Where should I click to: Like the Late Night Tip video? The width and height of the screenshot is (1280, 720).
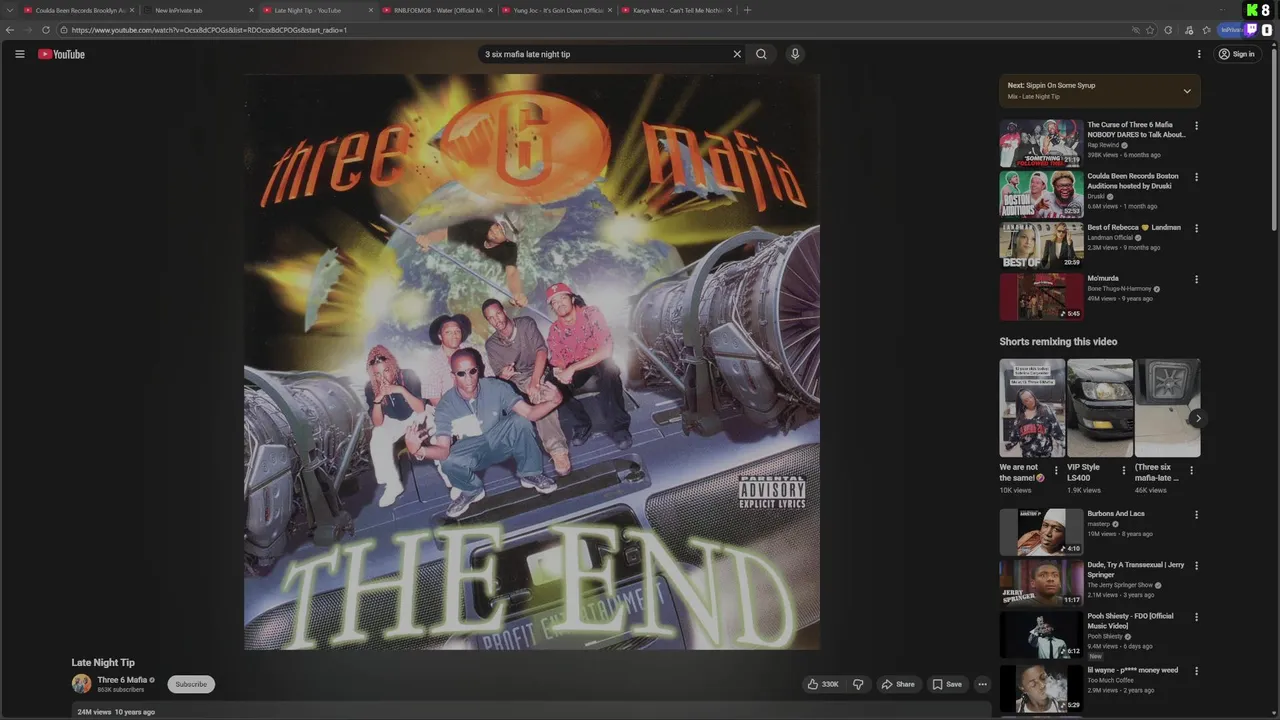click(x=823, y=684)
